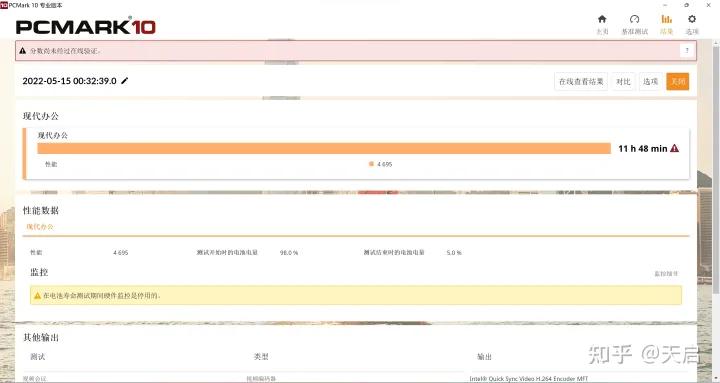Screen dimensions: 720x383
Task: Click the red warning triangle beside 11 h 48 min
Action: pyautogui.click(x=674, y=148)
